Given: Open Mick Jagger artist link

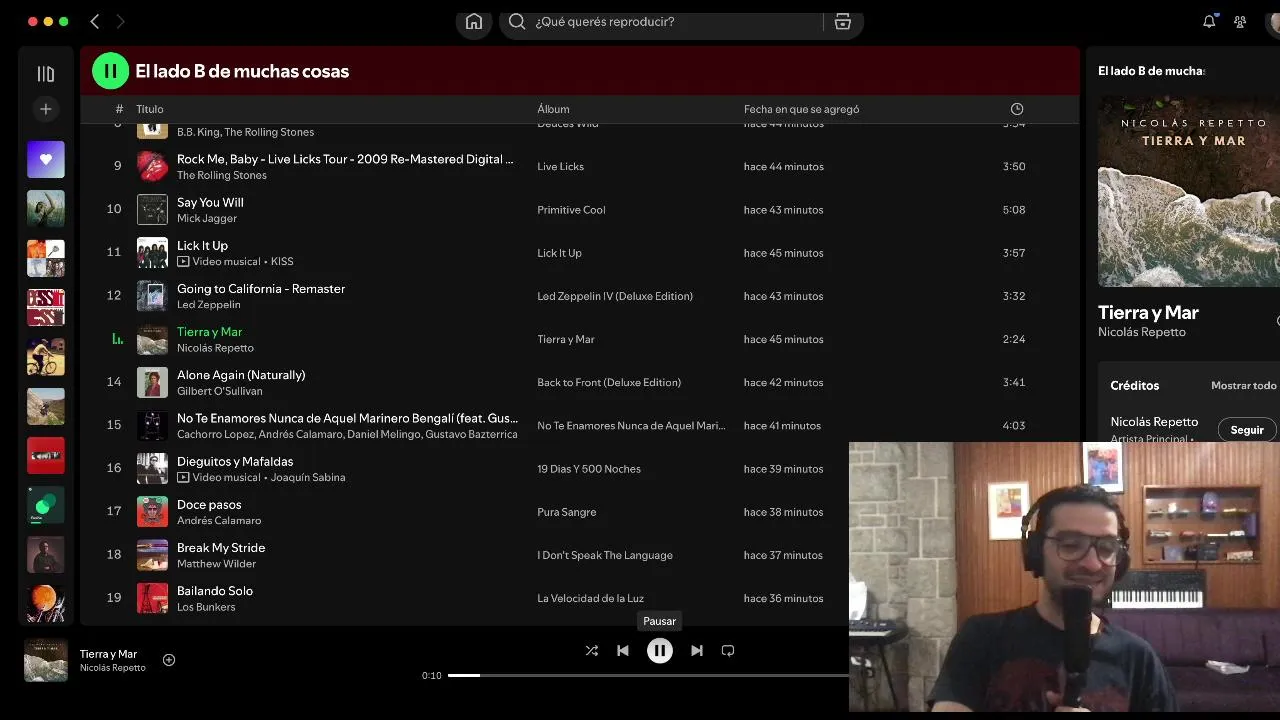Looking at the screenshot, I should pyautogui.click(x=207, y=218).
